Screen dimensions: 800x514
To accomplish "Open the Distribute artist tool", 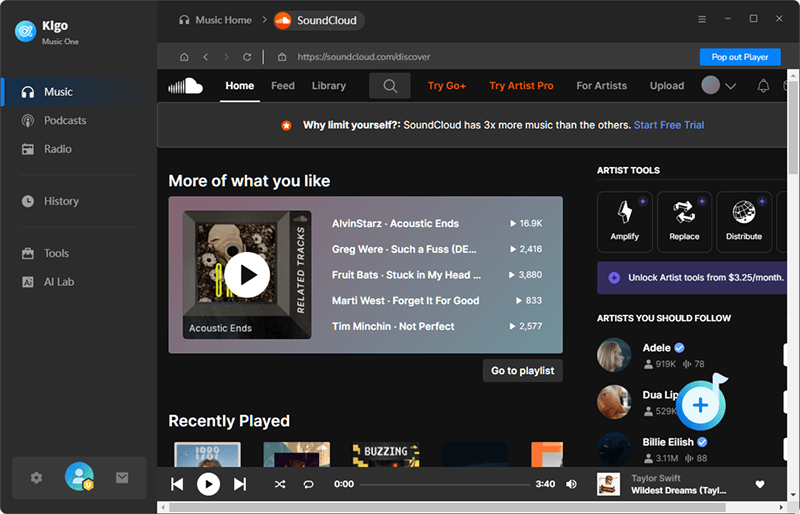I will (x=744, y=222).
